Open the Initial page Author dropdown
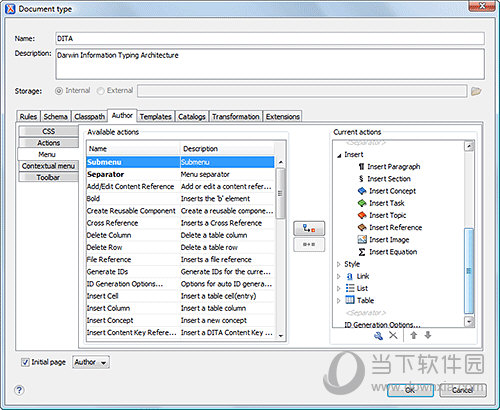Viewport: 500px width, 410px height. (x=91, y=362)
